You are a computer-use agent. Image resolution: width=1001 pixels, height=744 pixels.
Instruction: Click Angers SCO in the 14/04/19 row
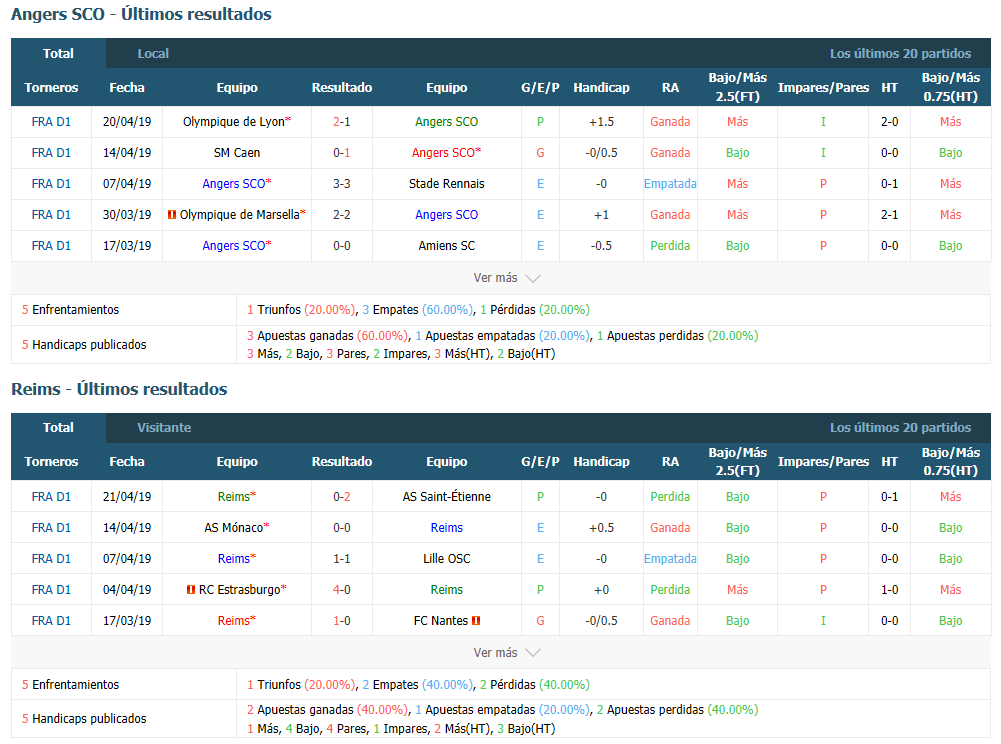pos(444,153)
